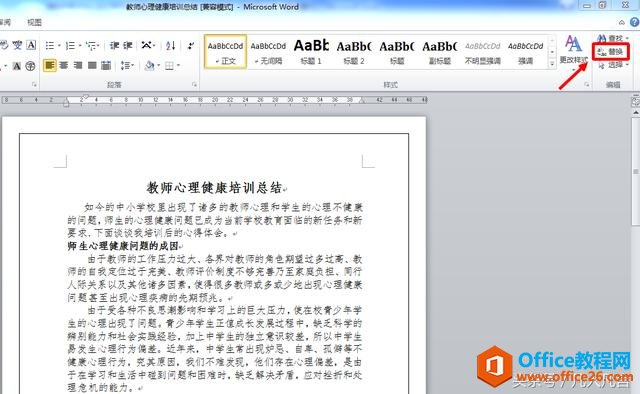Open the styles (样式) pane launcher
The height and width of the screenshot is (394, 640).
click(587, 85)
